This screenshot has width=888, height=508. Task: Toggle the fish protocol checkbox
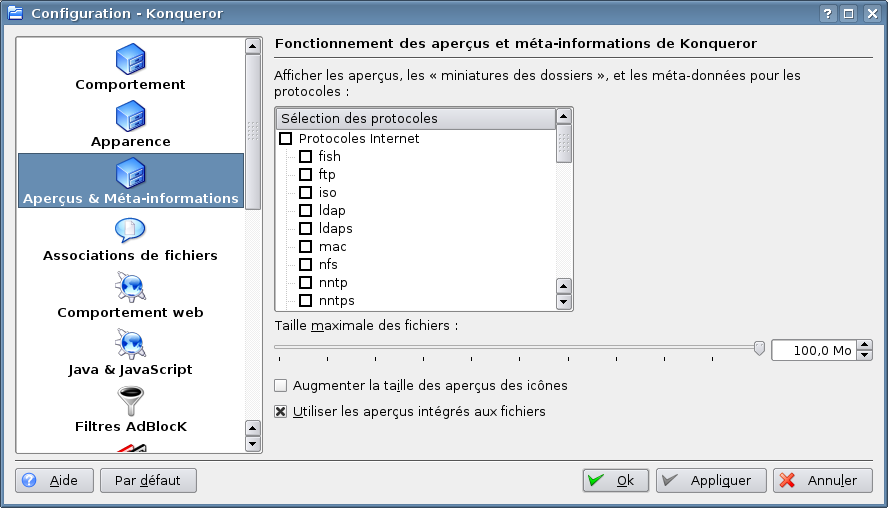(306, 157)
